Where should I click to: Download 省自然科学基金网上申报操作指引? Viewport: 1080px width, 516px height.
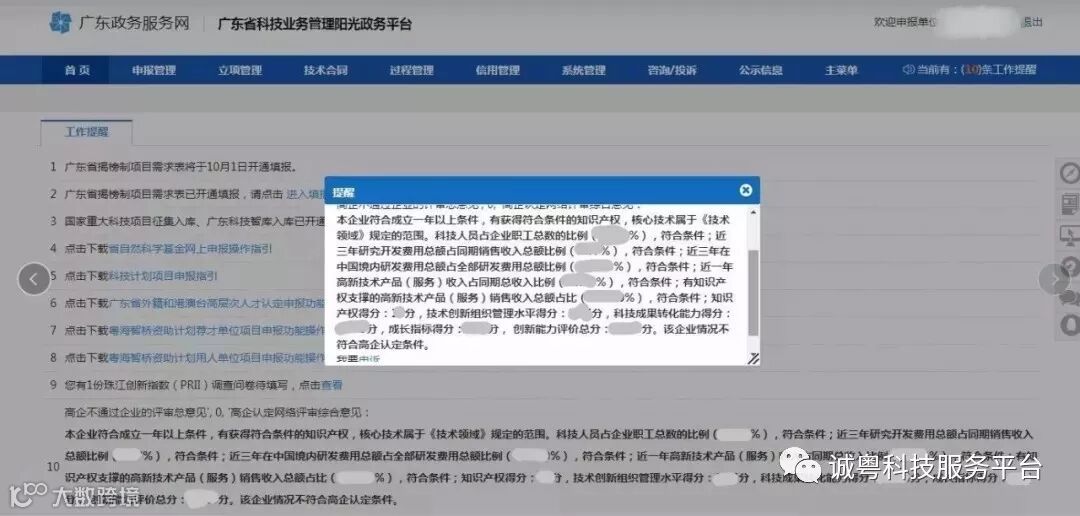[190, 249]
